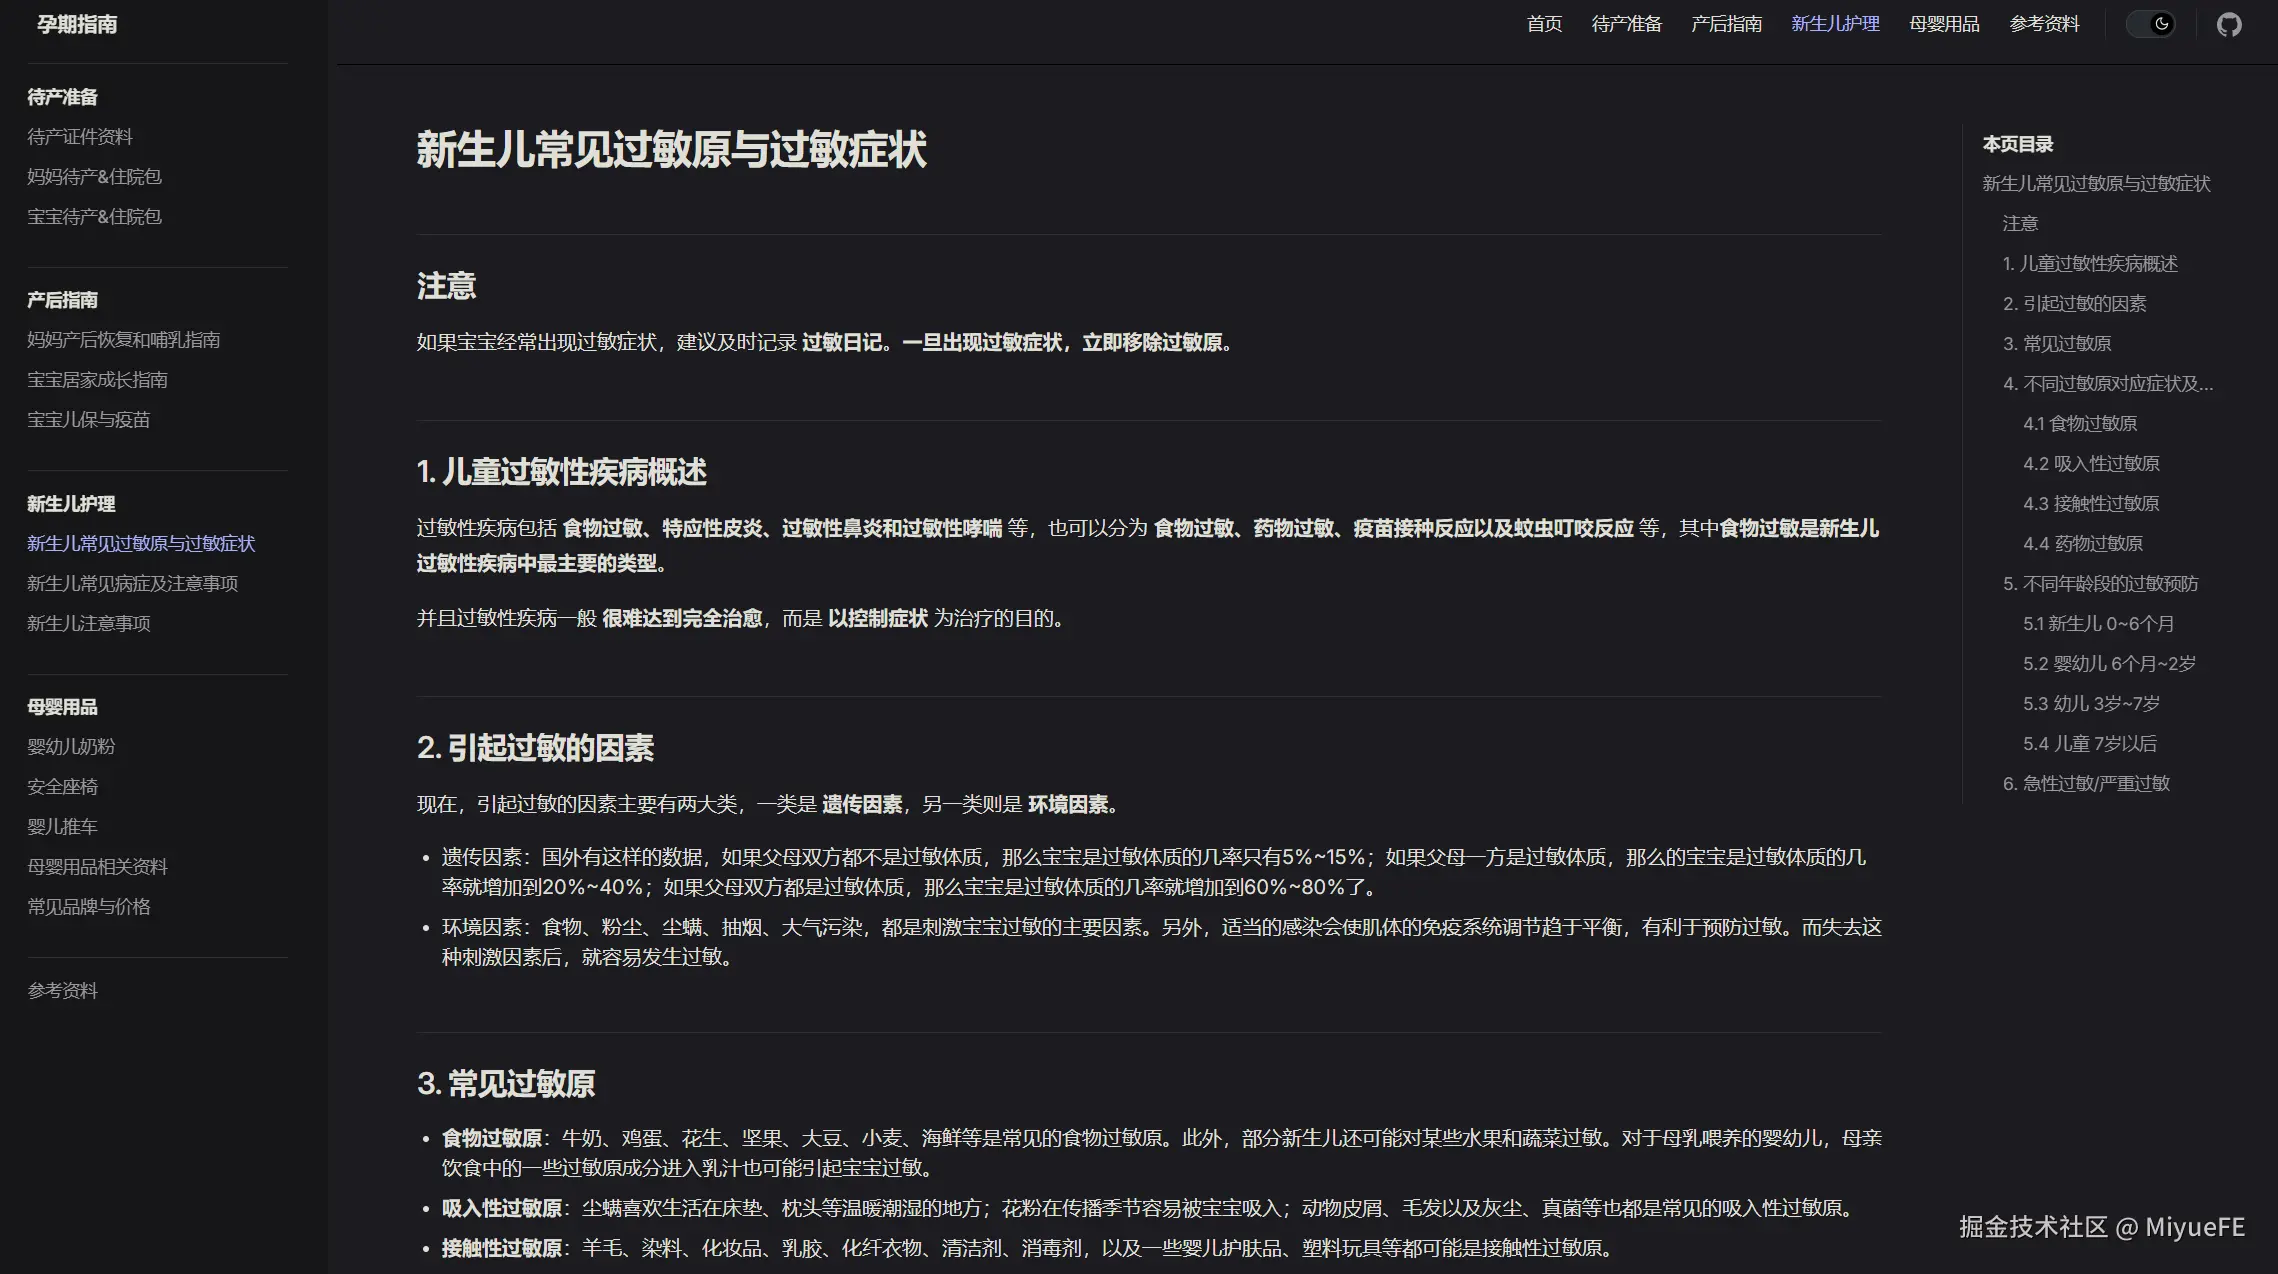Screen dimensions: 2278x1274
Task: Open the GitHub repository icon
Action: [x=2228, y=24]
